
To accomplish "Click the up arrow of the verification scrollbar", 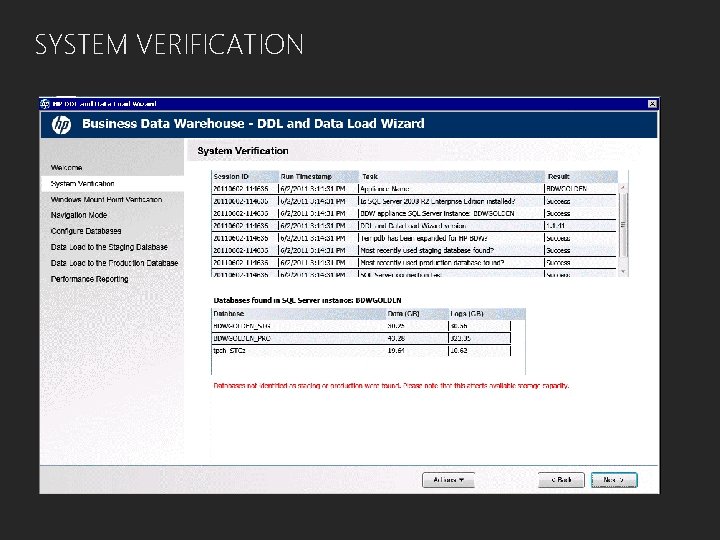I will [623, 187].
